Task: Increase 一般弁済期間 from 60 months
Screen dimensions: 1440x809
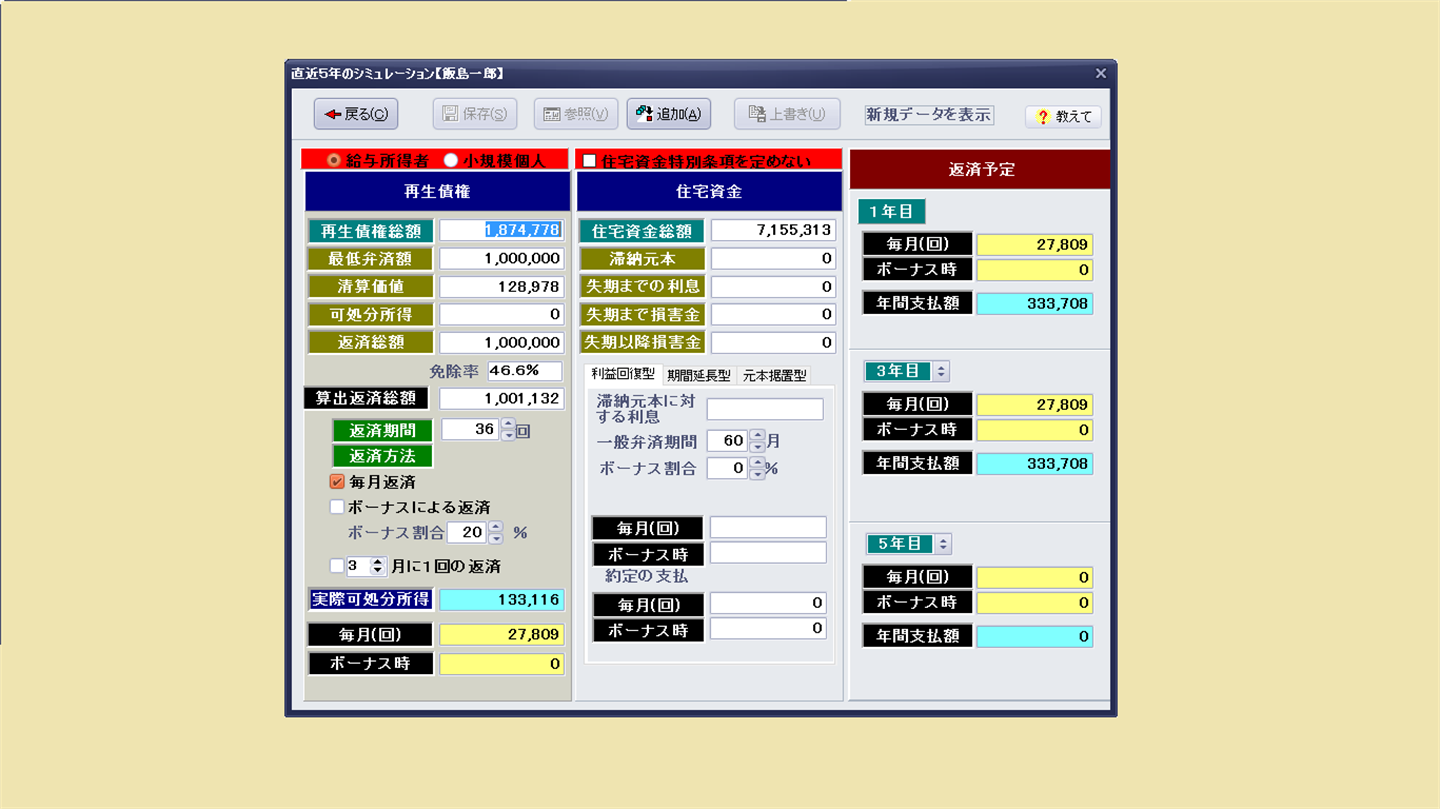Action: click(x=757, y=435)
